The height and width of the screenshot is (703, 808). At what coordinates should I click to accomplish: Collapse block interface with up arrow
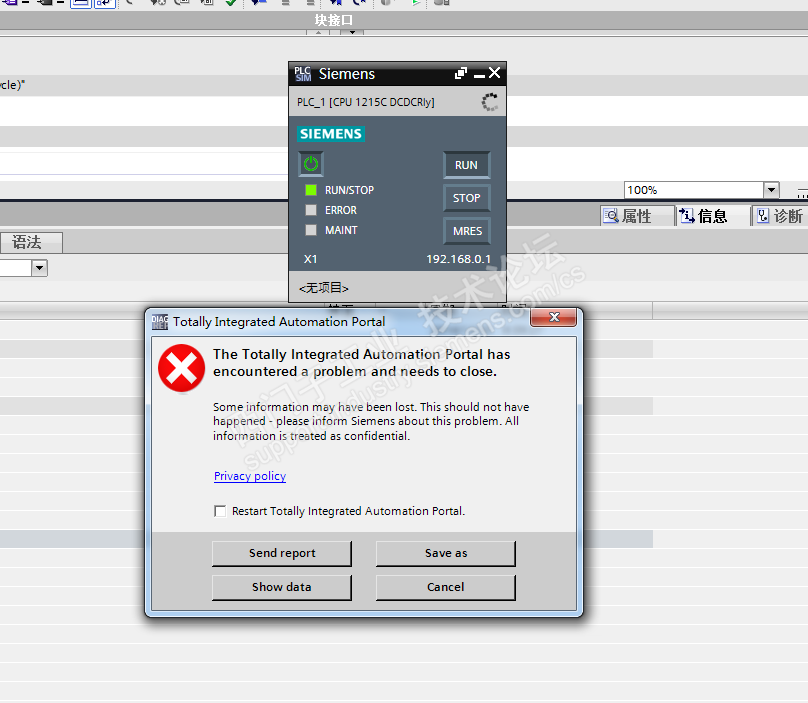[318, 32]
